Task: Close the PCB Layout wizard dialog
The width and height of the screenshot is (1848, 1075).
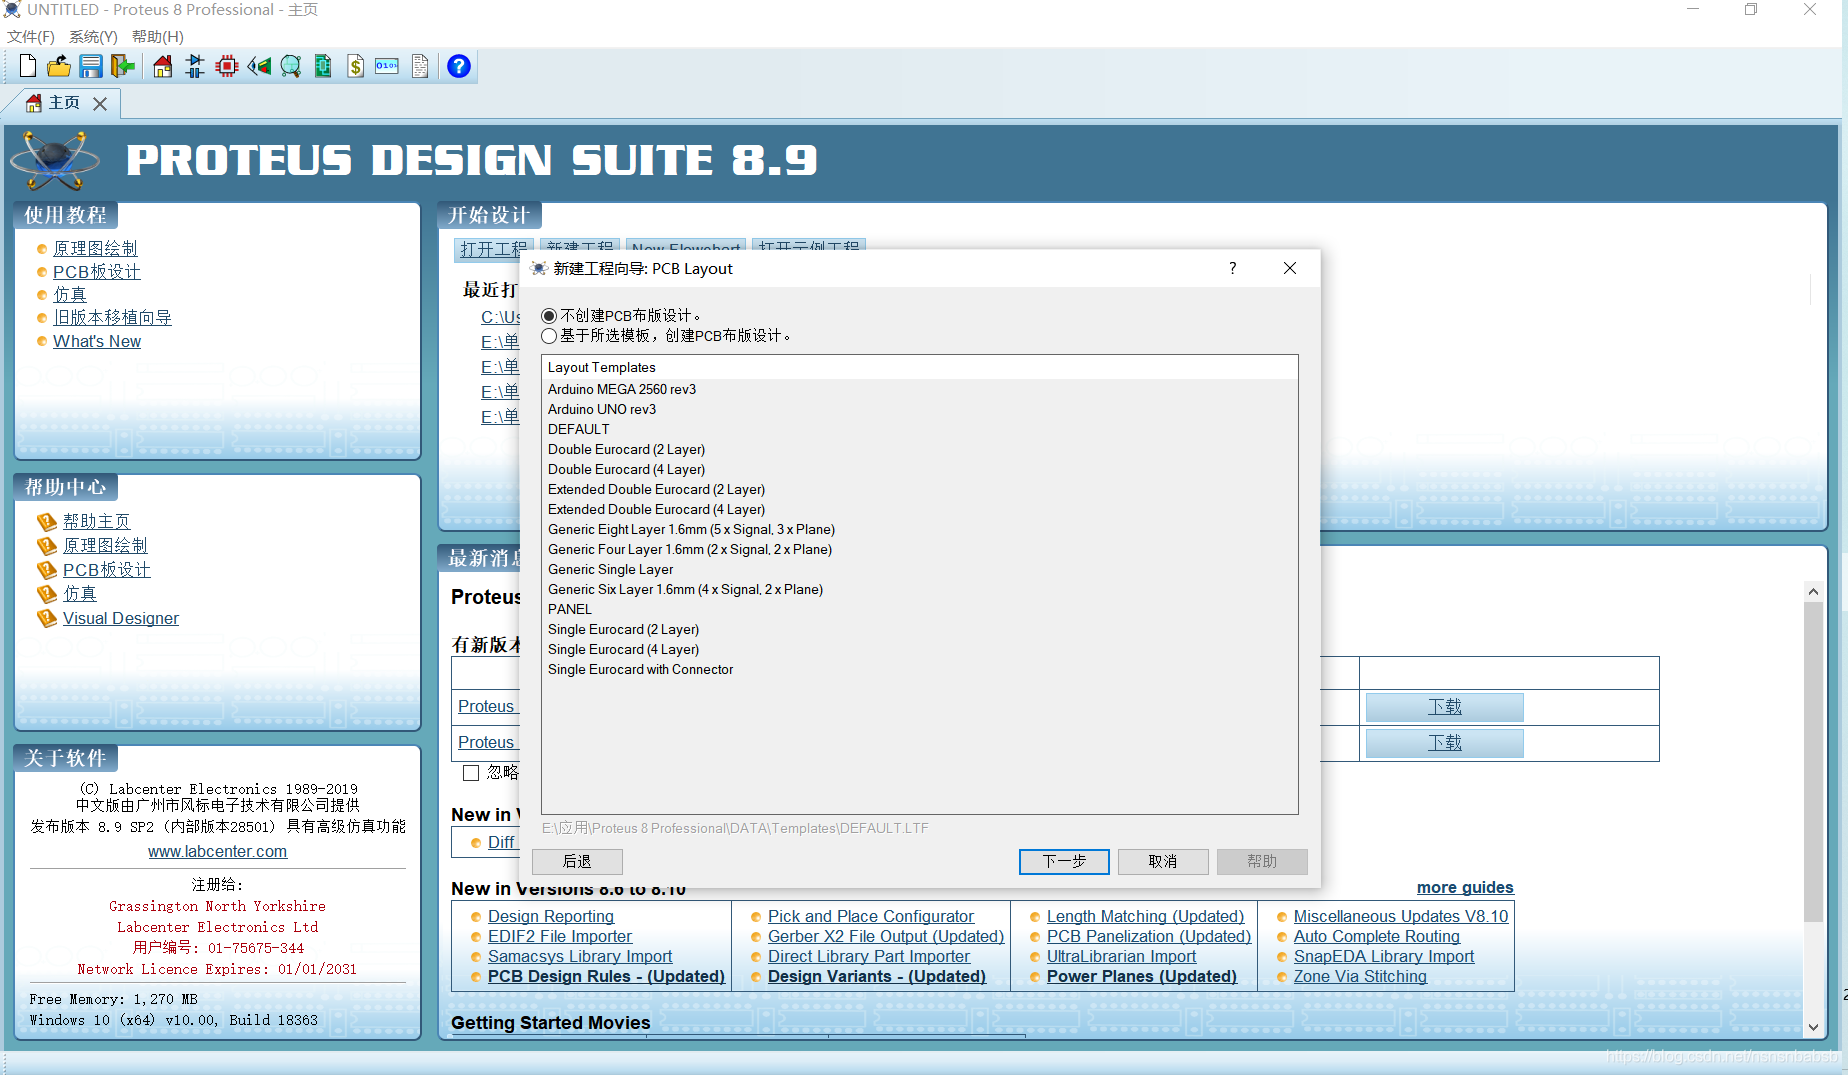Action: [1290, 268]
